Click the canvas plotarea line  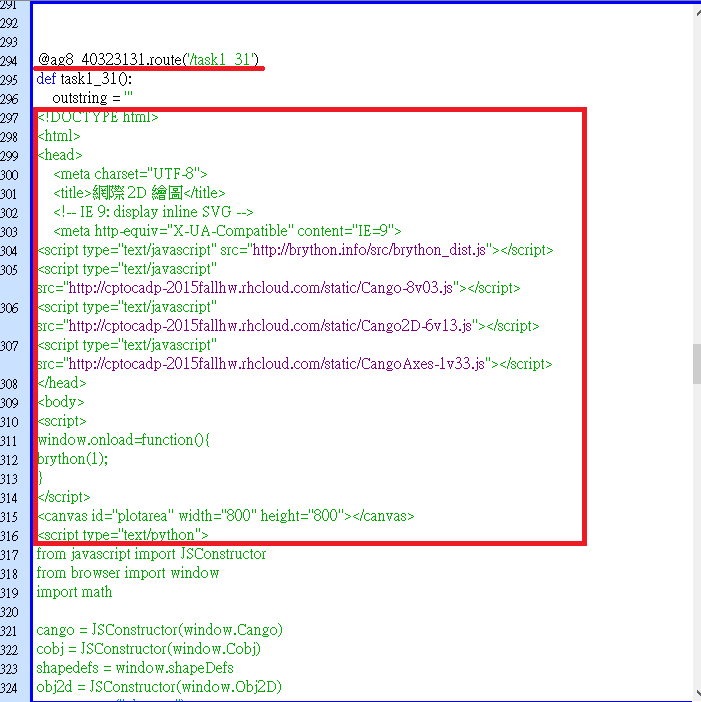point(226,516)
